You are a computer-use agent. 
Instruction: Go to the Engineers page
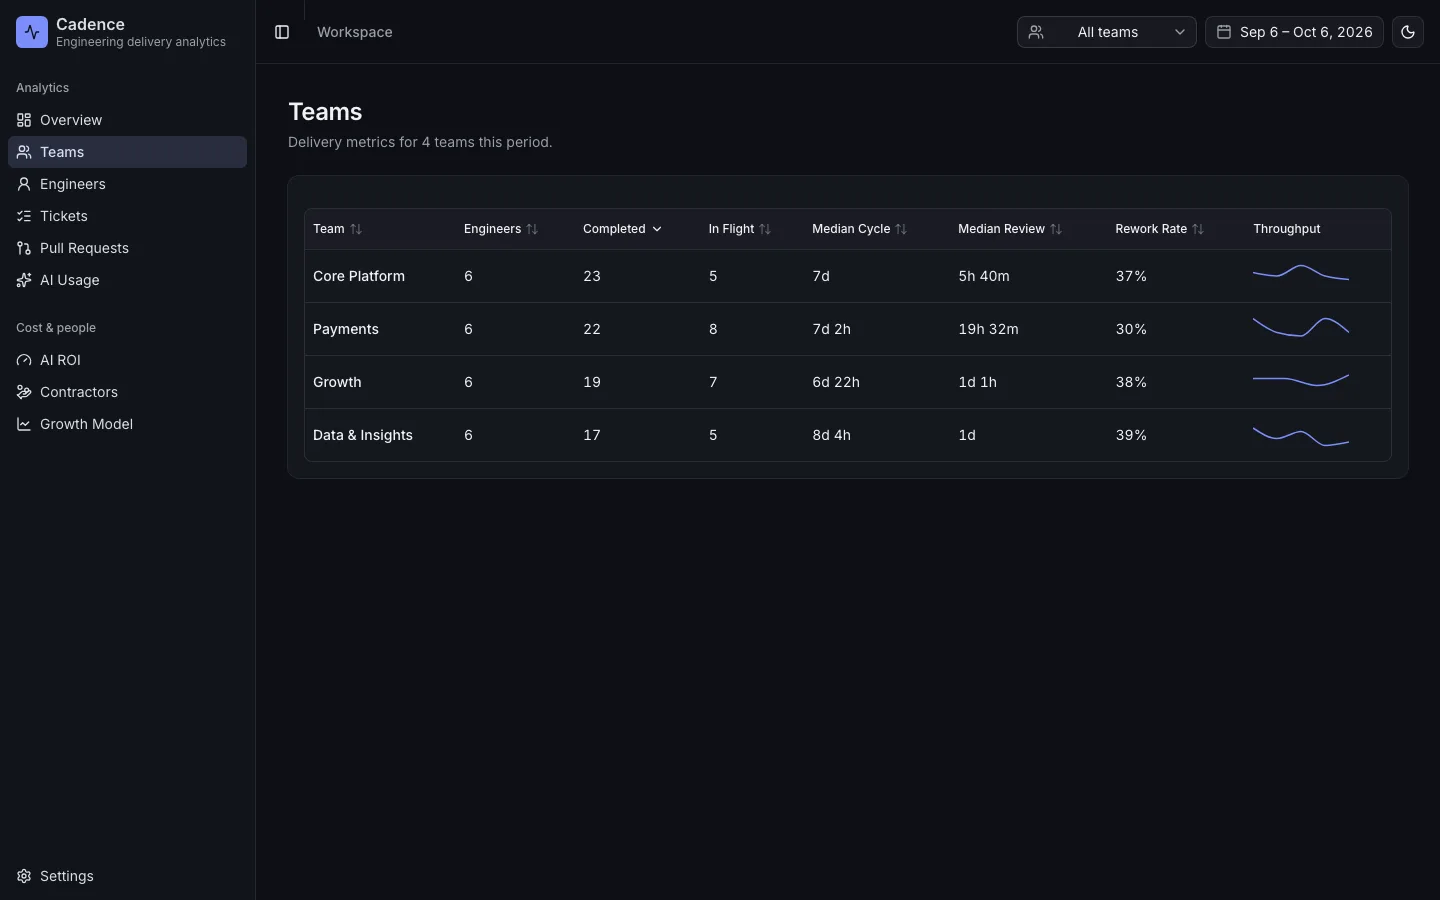click(x=127, y=184)
